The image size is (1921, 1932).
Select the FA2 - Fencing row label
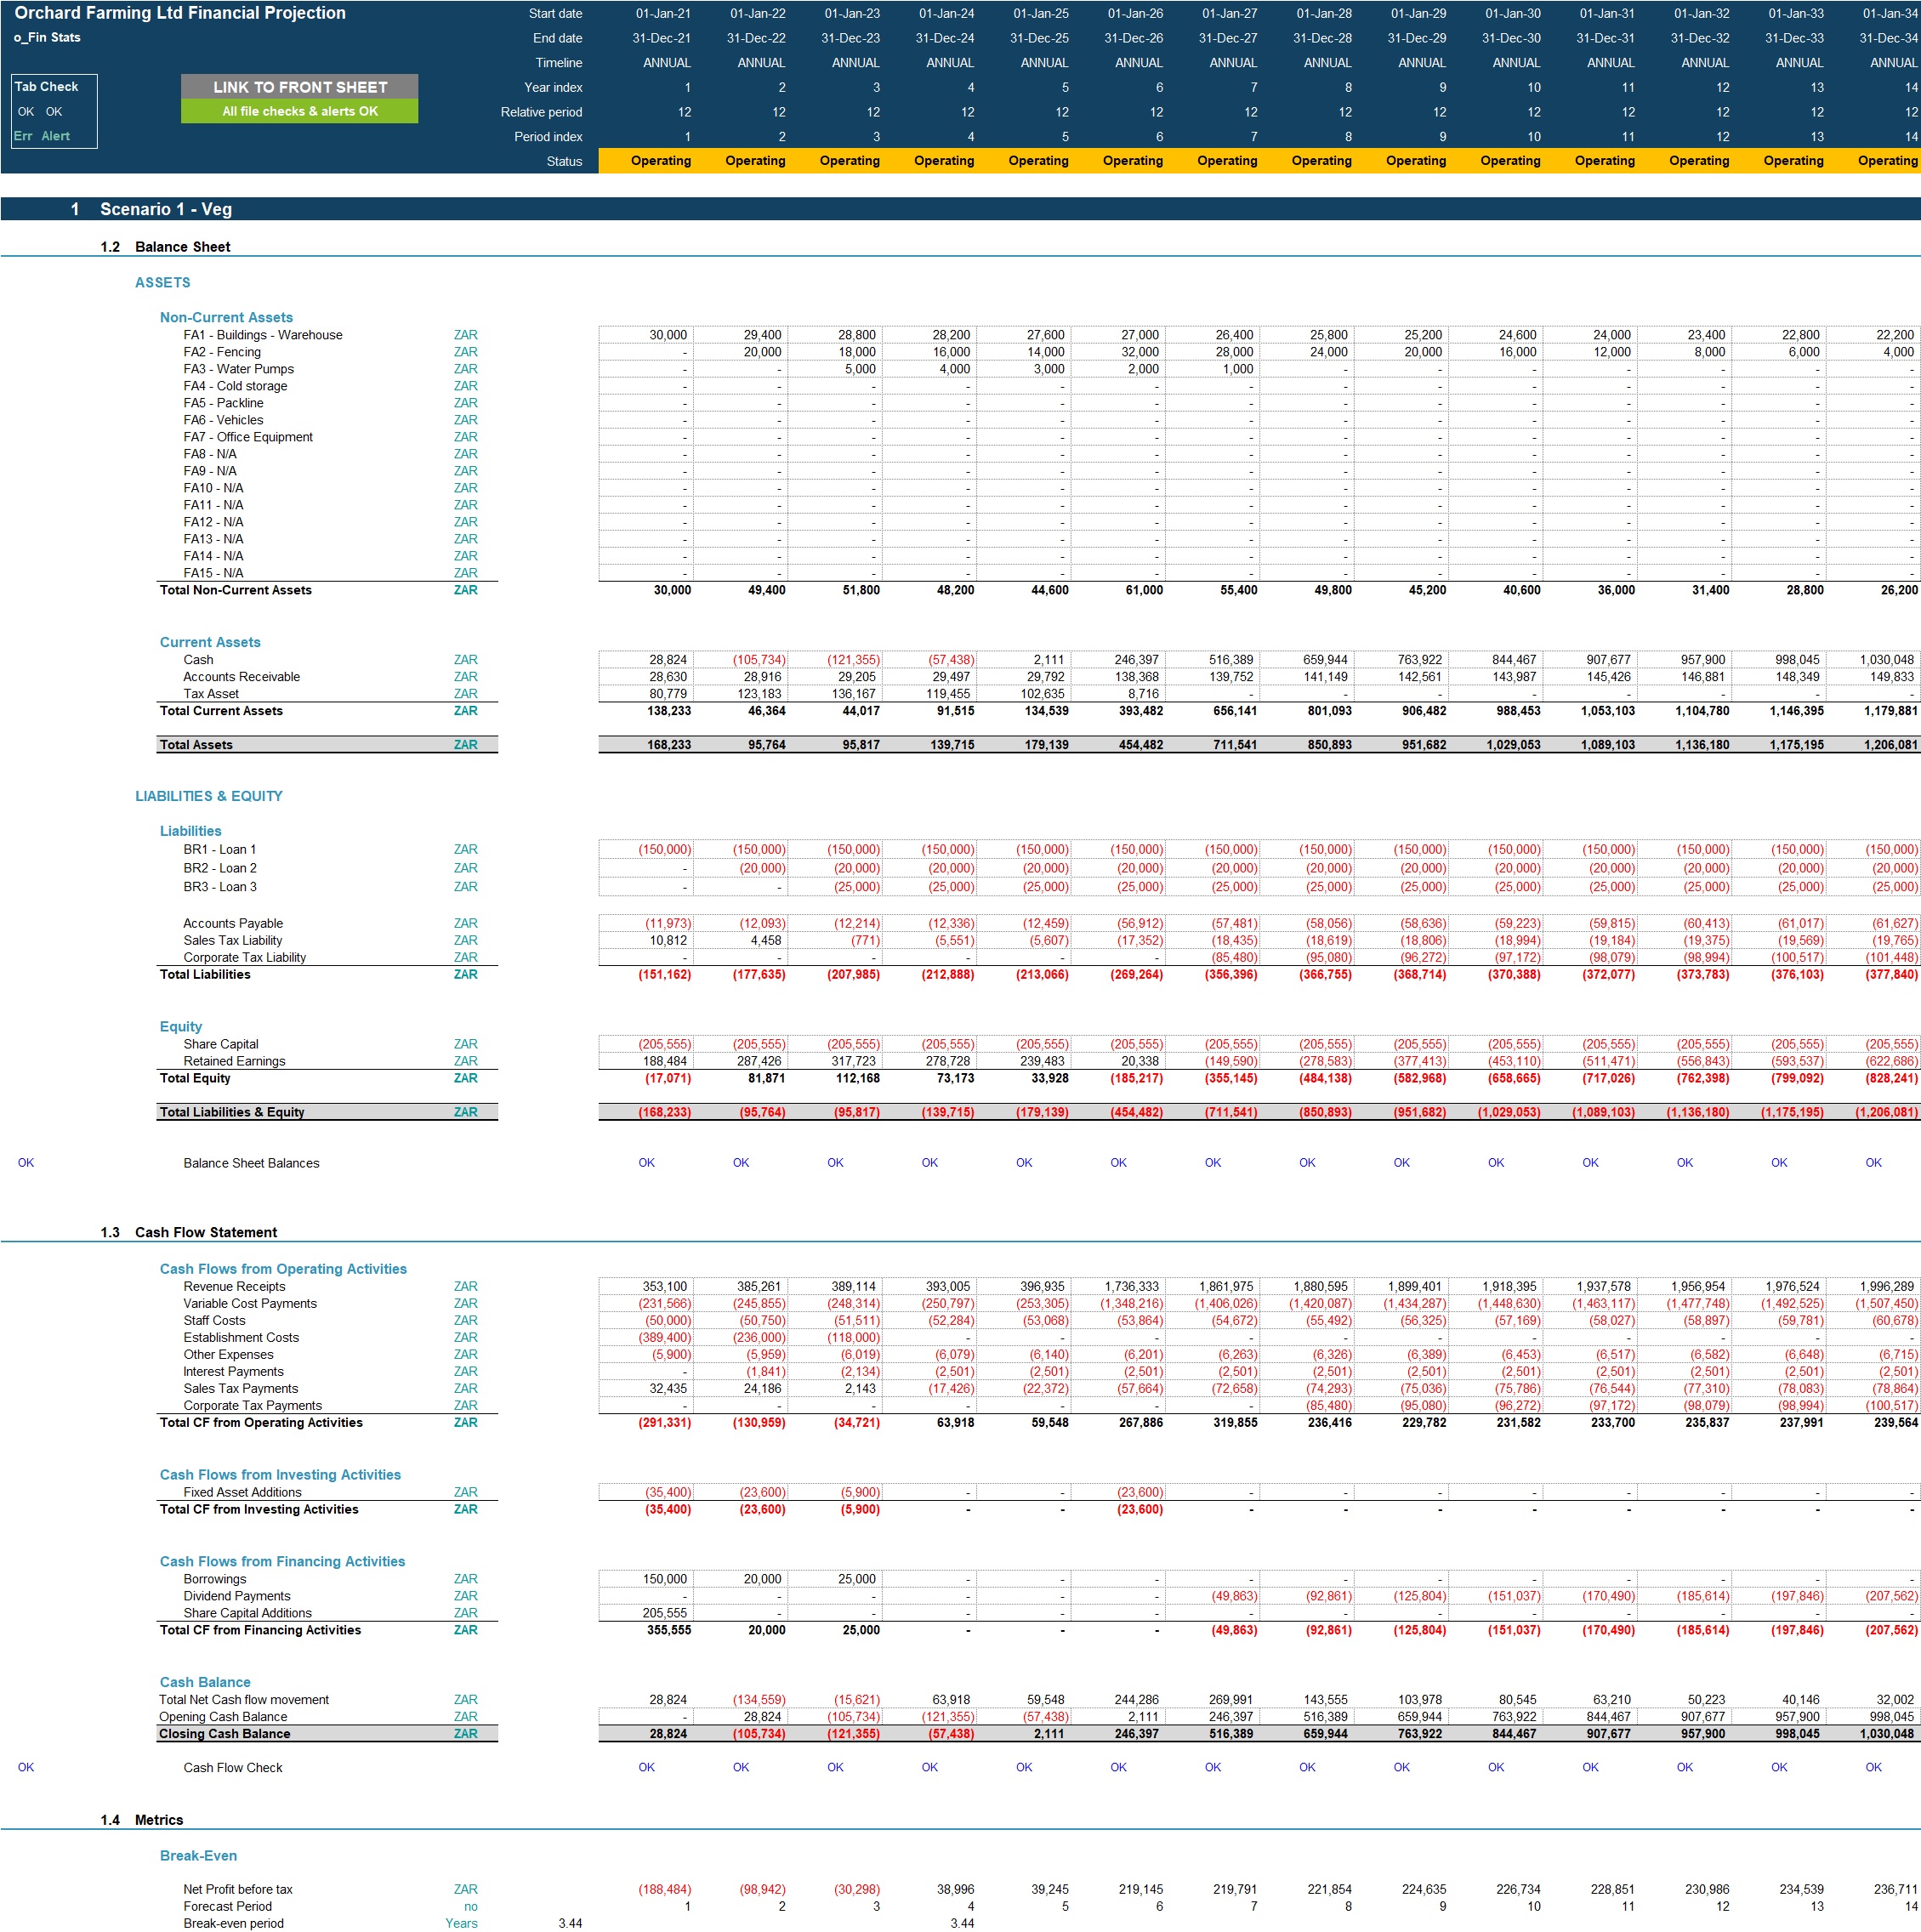click(222, 352)
